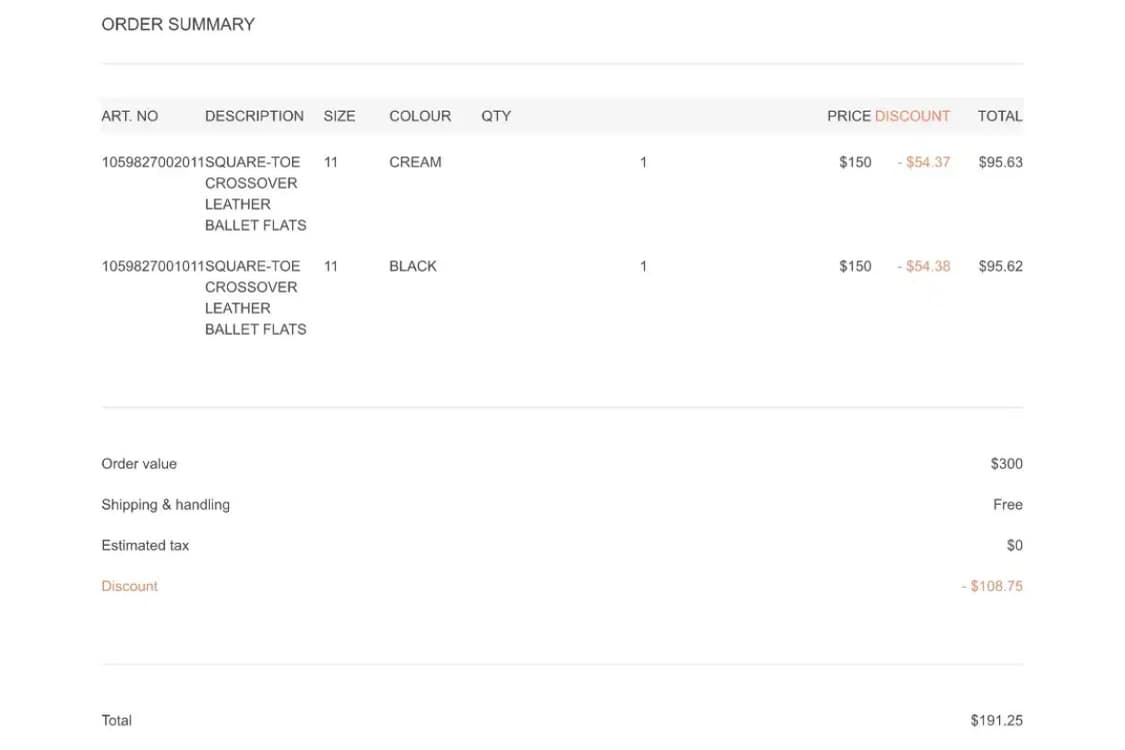The image size is (1125, 750).
Task: Select the Estimated tax label
Action: pos(145,546)
